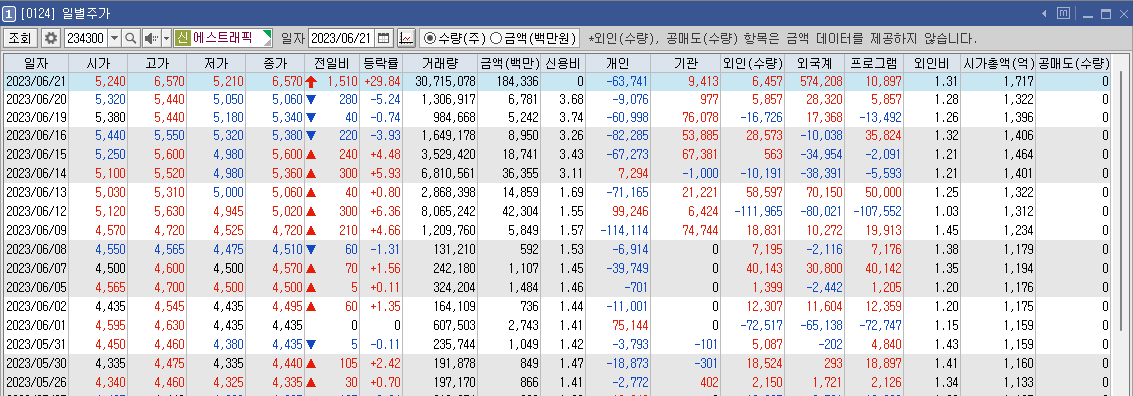The image size is (1133, 396).
Task: Click the date field 2023/06/21
Action: pos(342,38)
